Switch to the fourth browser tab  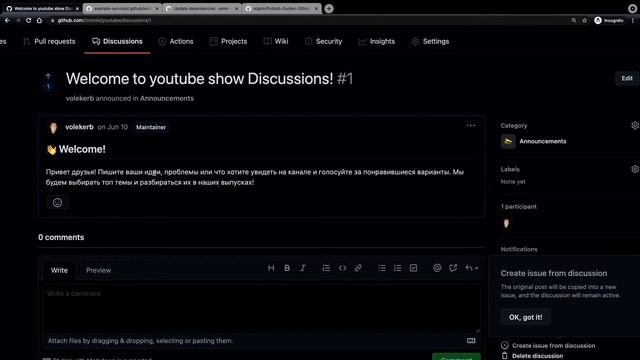tap(282, 9)
